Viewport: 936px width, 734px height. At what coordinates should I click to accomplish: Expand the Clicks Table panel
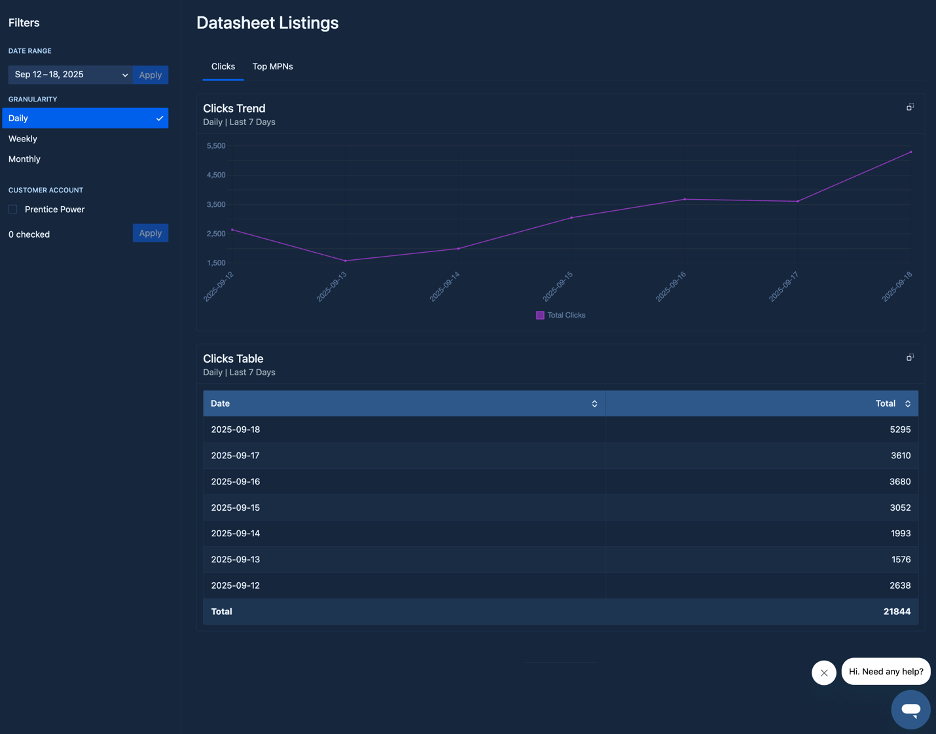click(910, 357)
